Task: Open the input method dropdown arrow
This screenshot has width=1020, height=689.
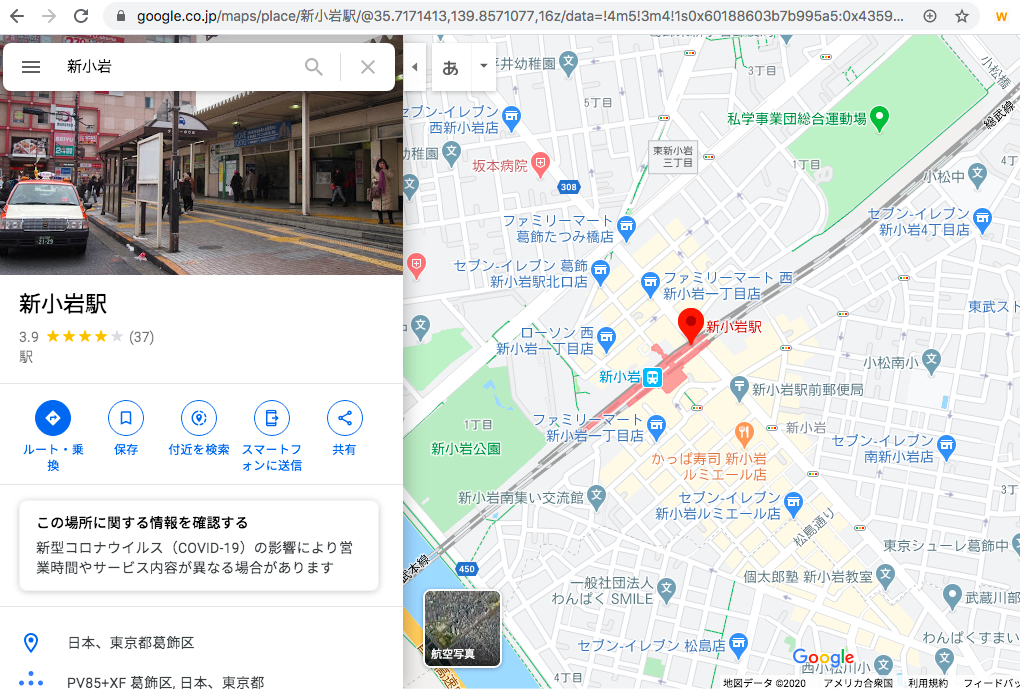Action: (484, 67)
